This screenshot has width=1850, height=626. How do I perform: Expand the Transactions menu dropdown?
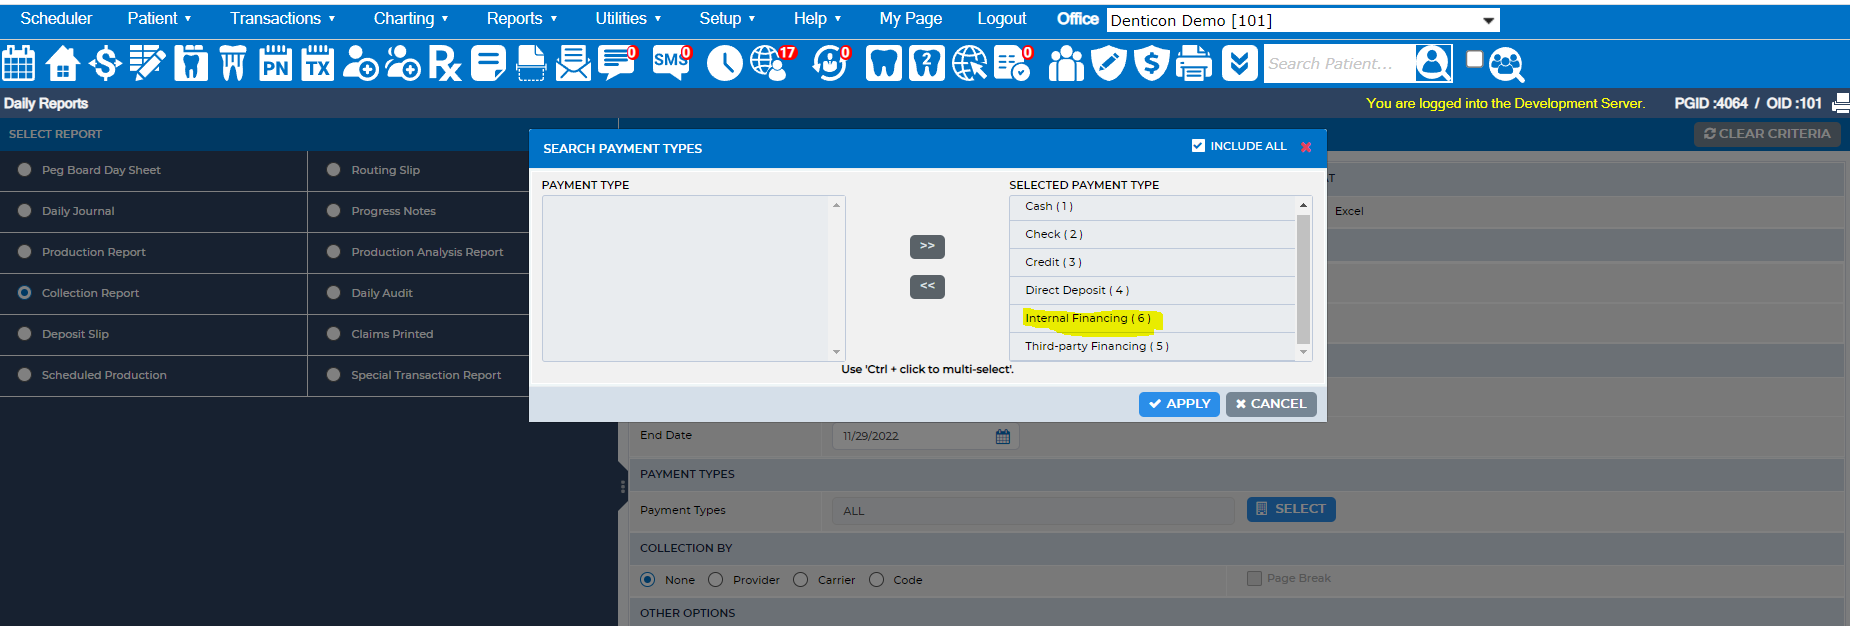[282, 18]
